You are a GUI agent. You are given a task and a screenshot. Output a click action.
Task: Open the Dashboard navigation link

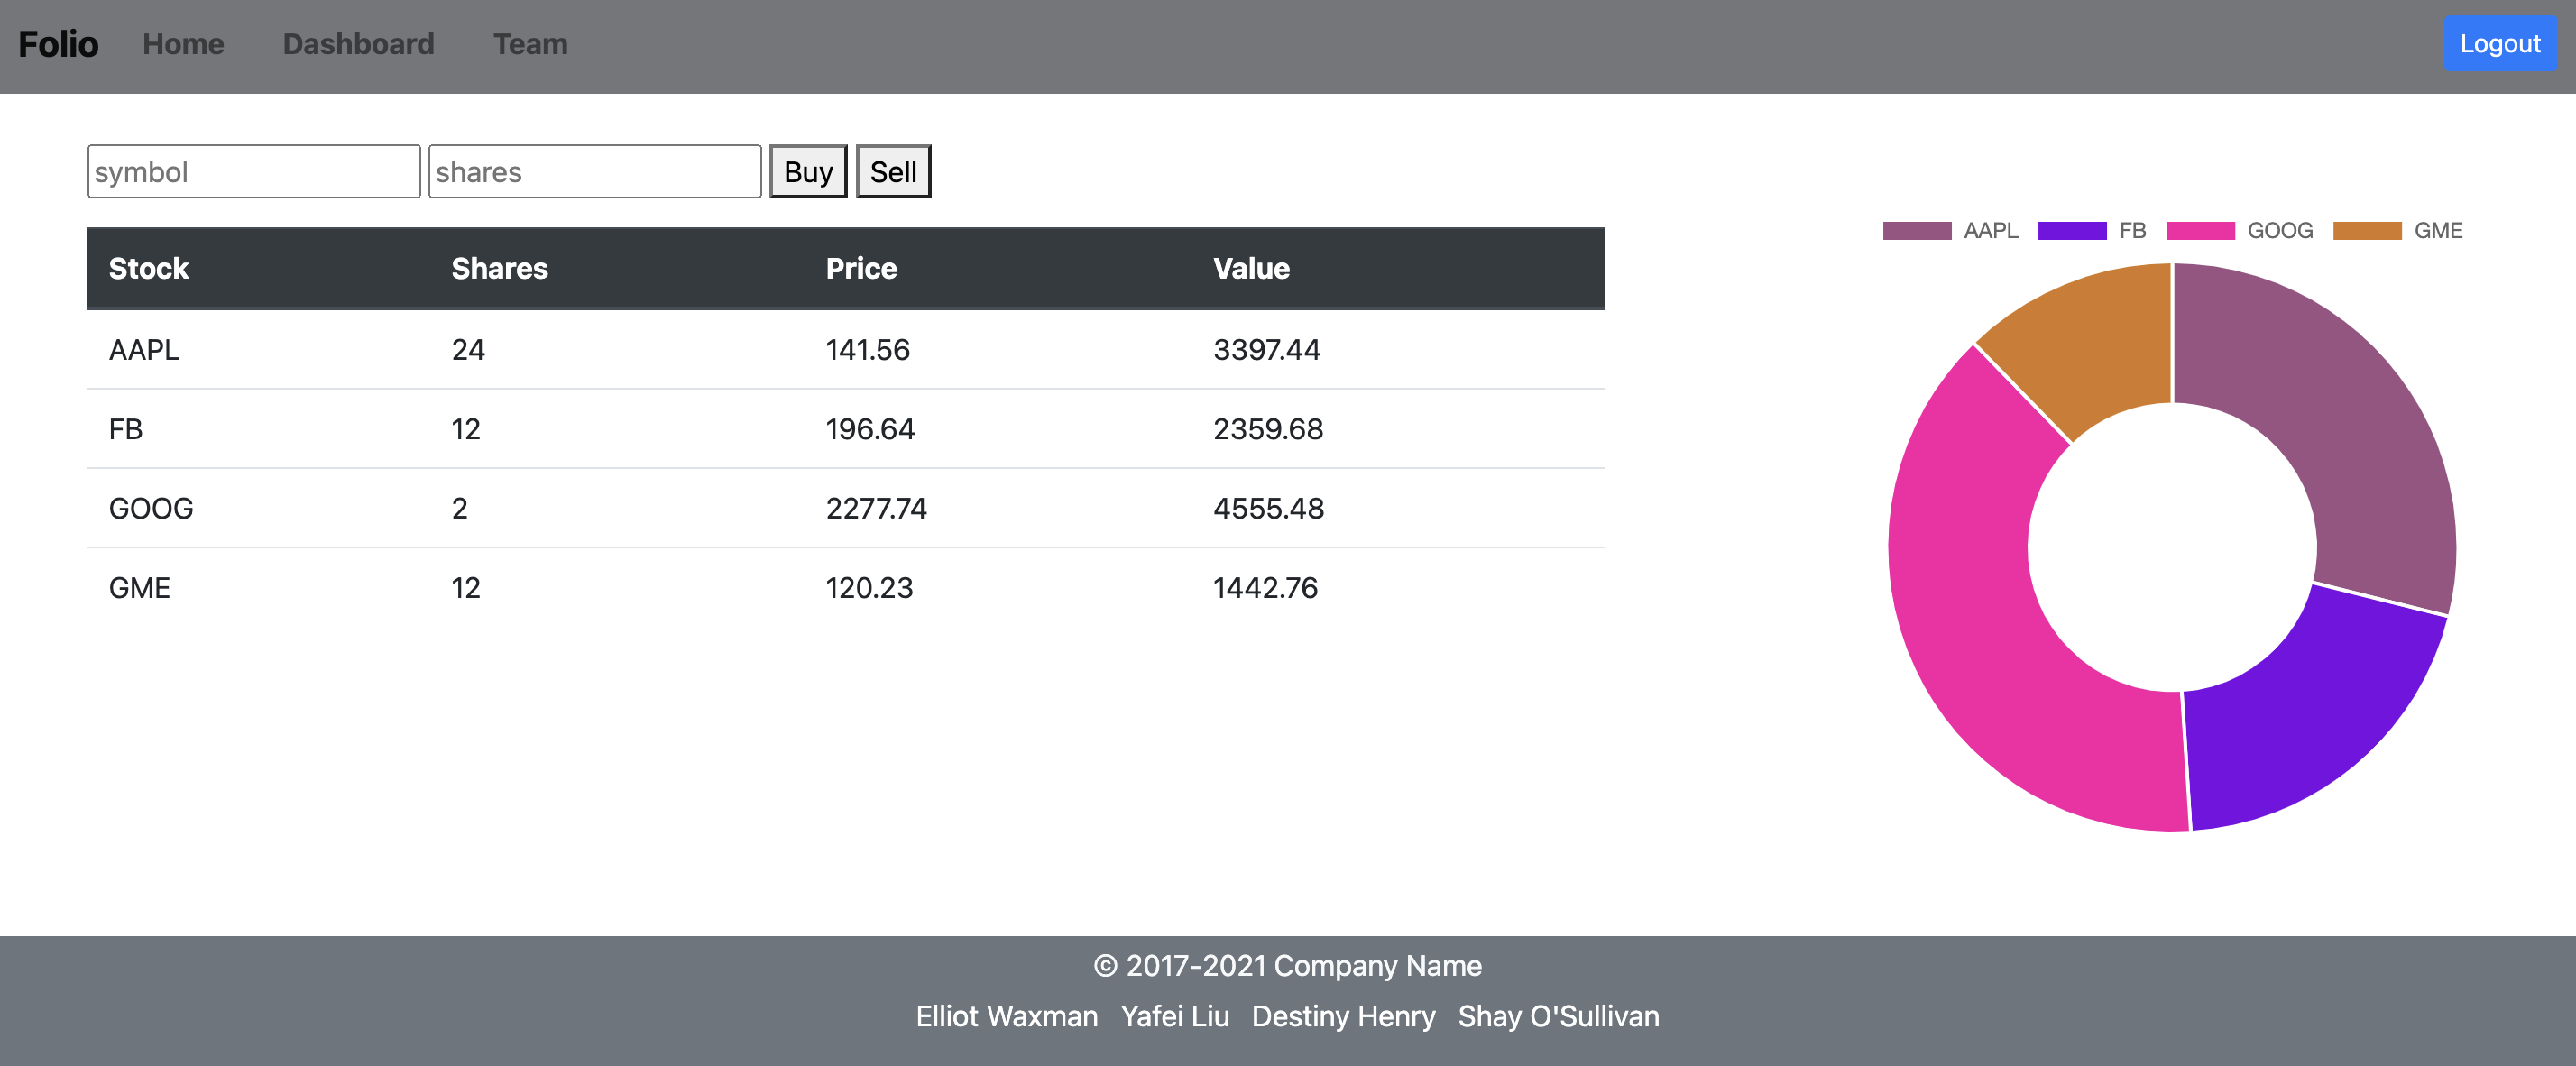[x=359, y=44]
